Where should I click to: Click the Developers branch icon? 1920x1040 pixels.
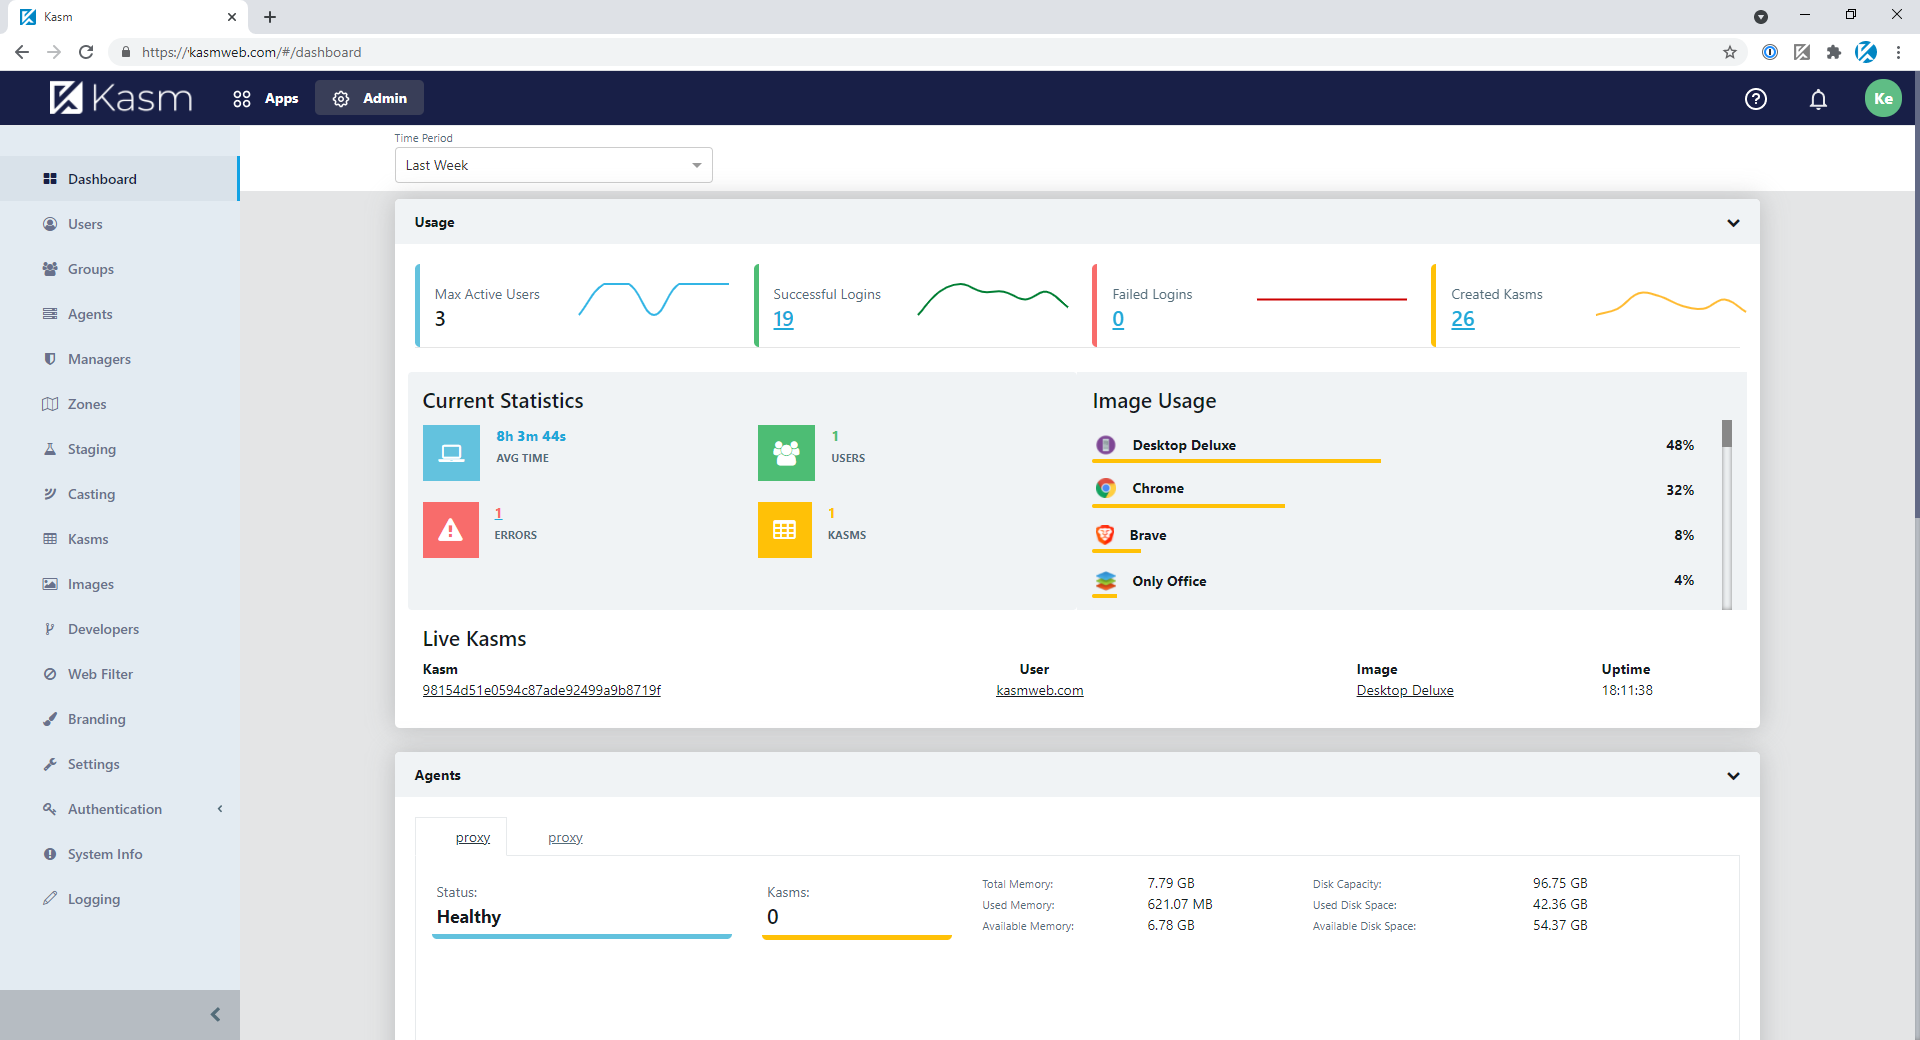(50, 629)
